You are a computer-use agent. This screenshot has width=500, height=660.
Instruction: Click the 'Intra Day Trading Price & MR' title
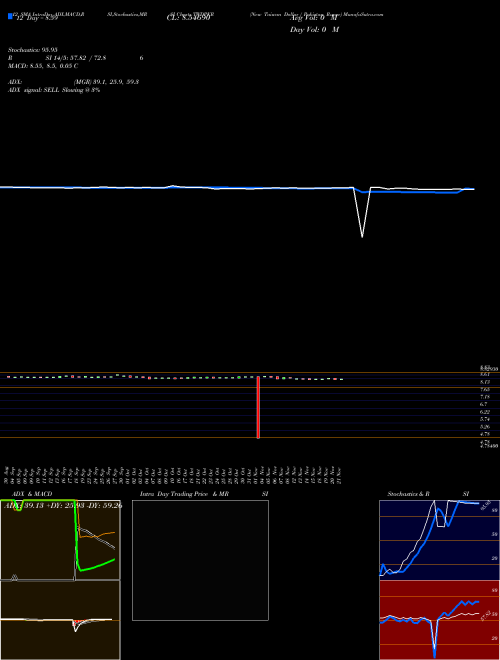click(x=184, y=494)
